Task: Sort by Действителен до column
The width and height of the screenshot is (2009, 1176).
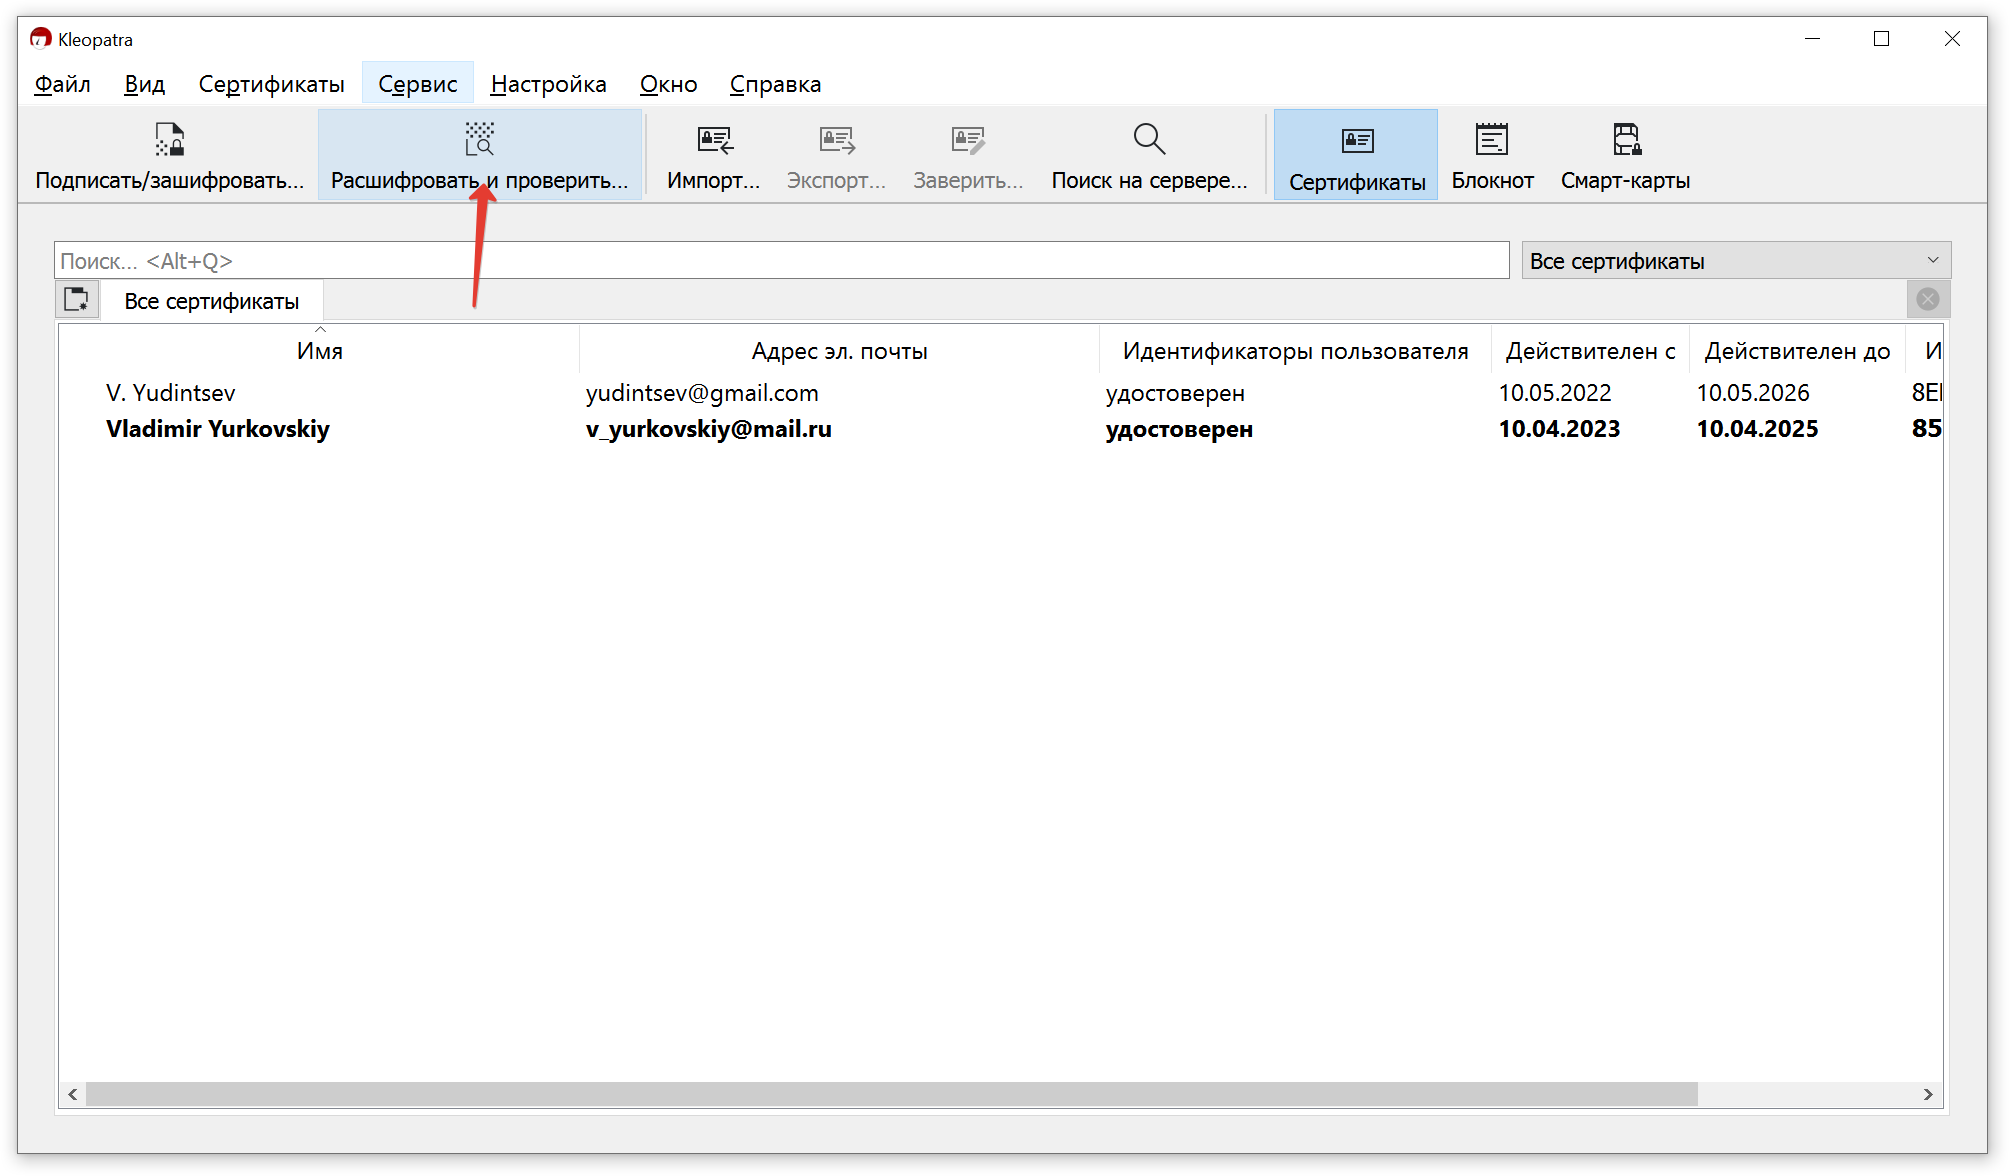Action: pyautogui.click(x=1797, y=351)
